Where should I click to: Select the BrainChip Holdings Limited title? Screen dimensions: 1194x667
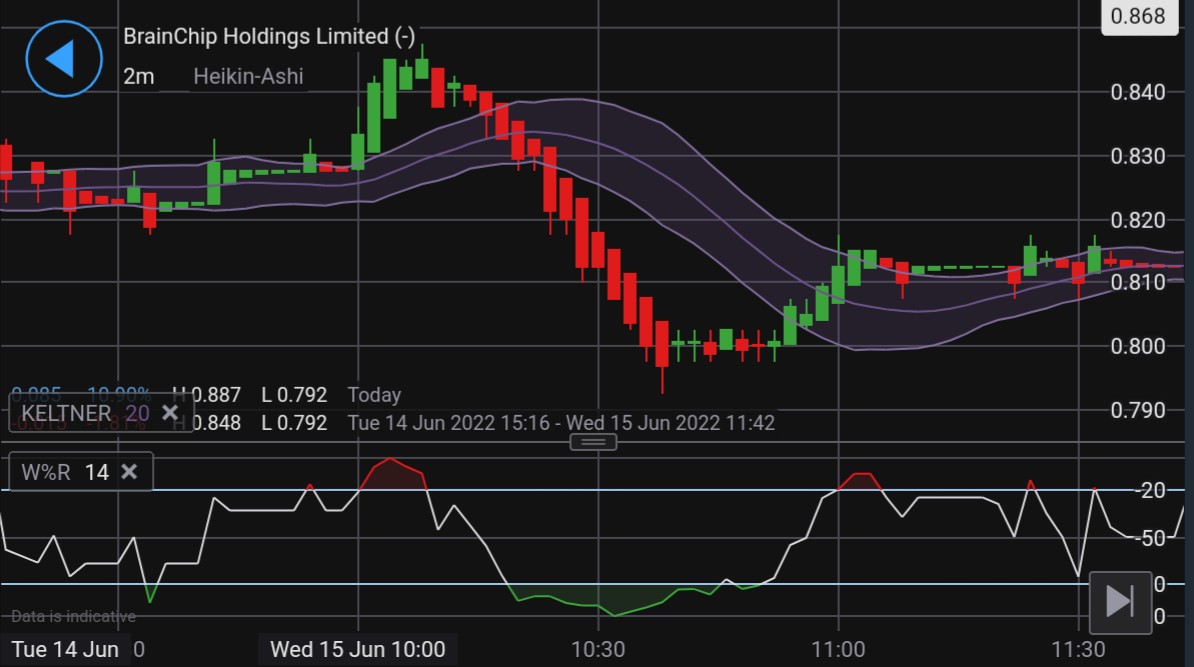(268, 36)
